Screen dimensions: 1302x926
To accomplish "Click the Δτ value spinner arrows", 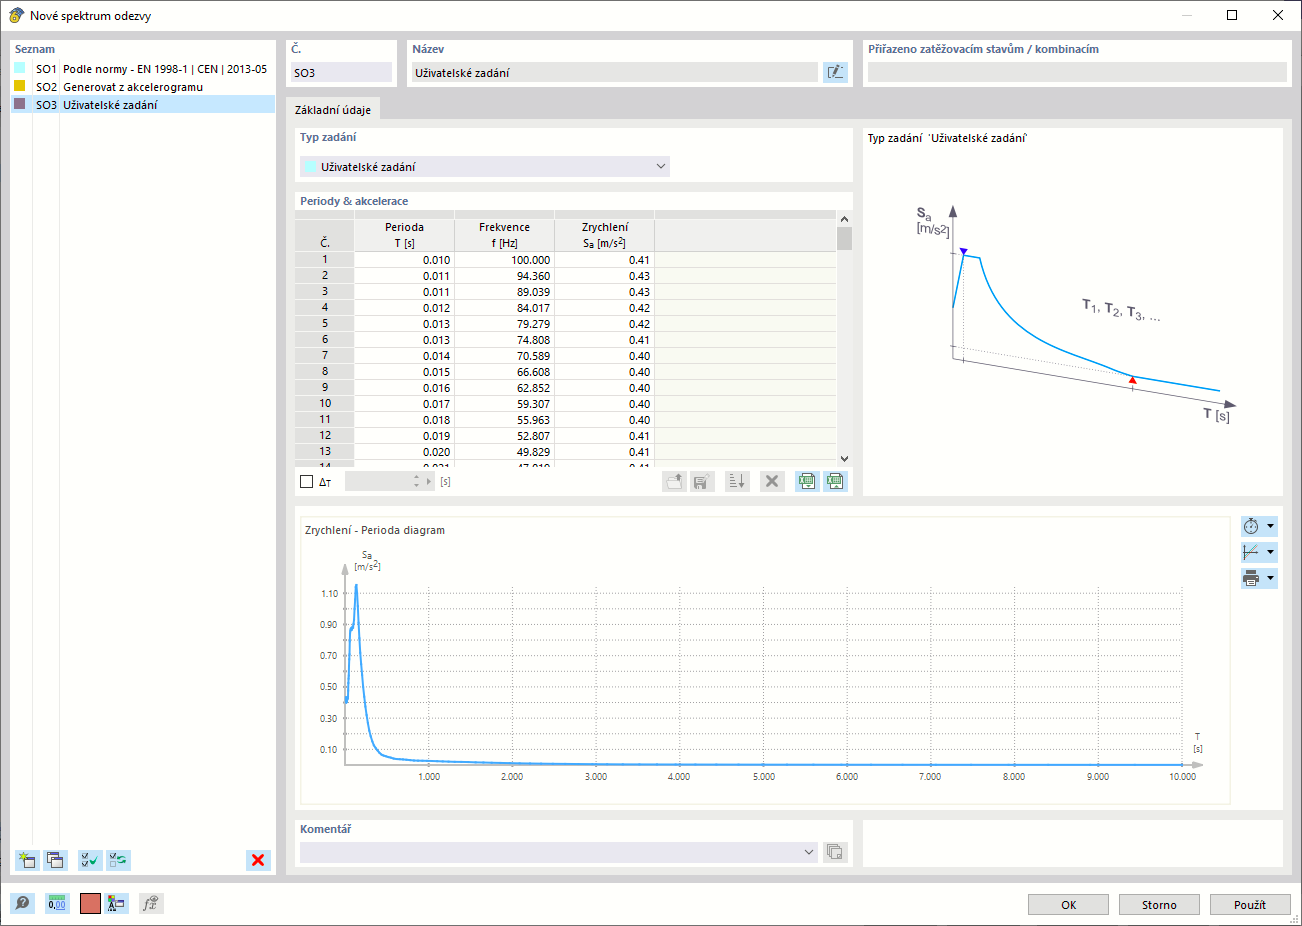I will point(417,481).
